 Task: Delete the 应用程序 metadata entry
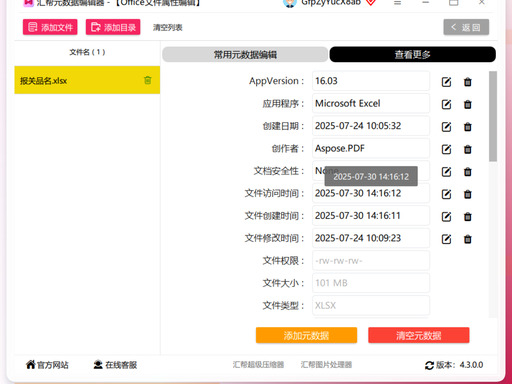click(x=468, y=104)
